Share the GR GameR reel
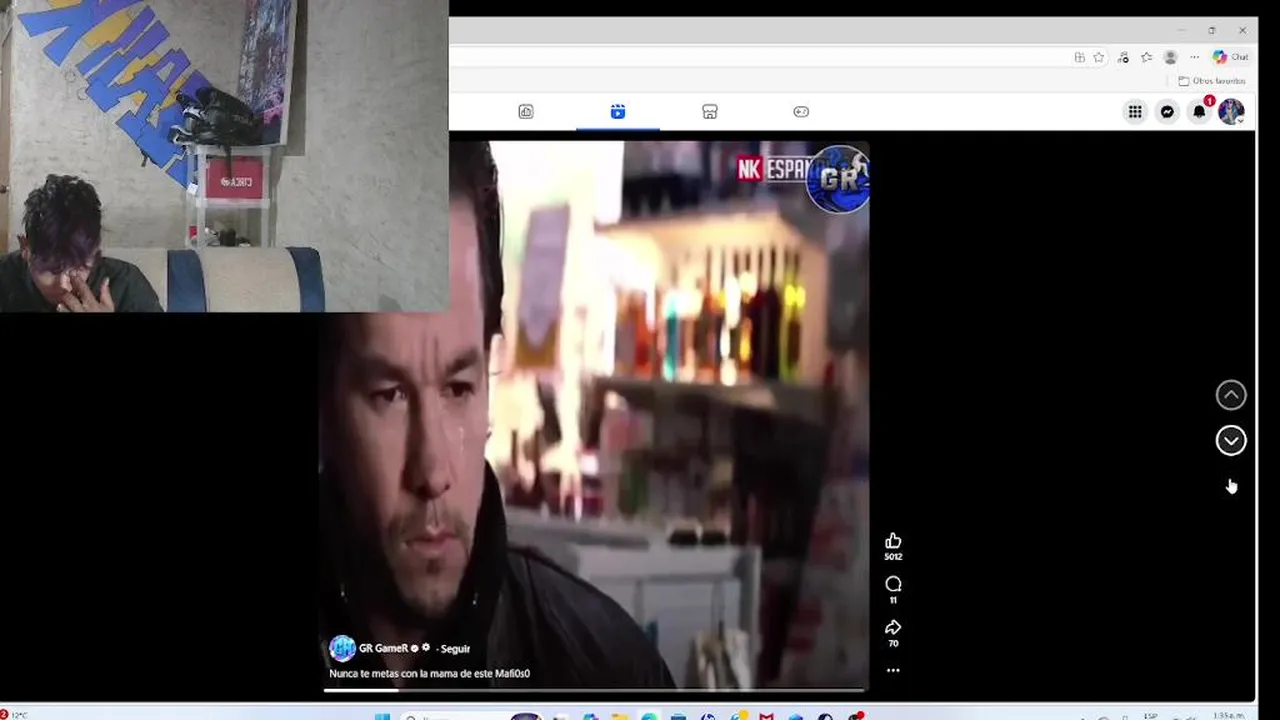This screenshot has width=1280, height=720. point(893,627)
